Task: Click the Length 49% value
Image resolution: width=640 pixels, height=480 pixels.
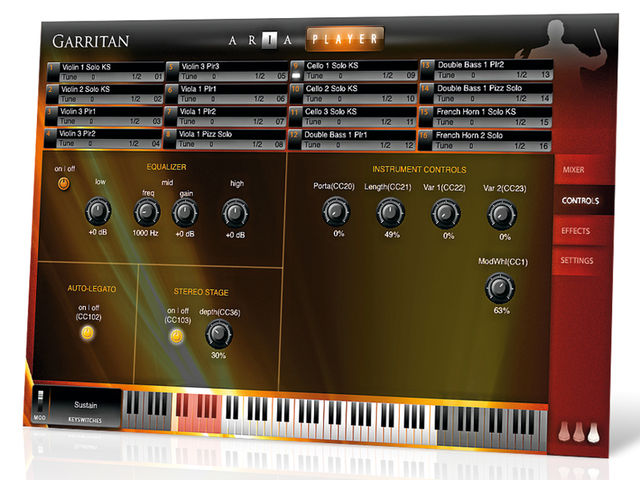Action: (392, 235)
